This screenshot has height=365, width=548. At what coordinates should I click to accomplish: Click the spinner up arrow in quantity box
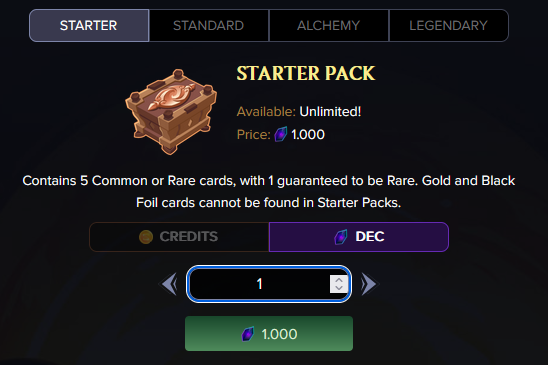(339, 280)
